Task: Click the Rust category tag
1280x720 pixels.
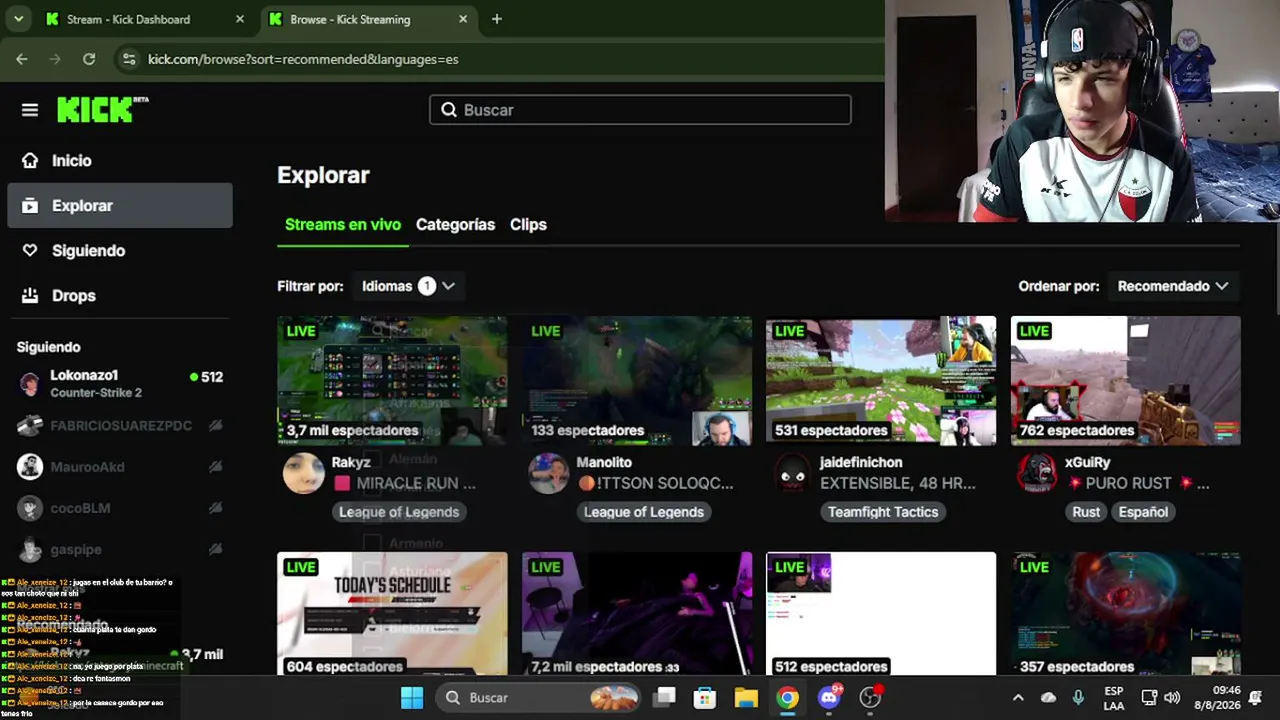Action: pyautogui.click(x=1086, y=512)
